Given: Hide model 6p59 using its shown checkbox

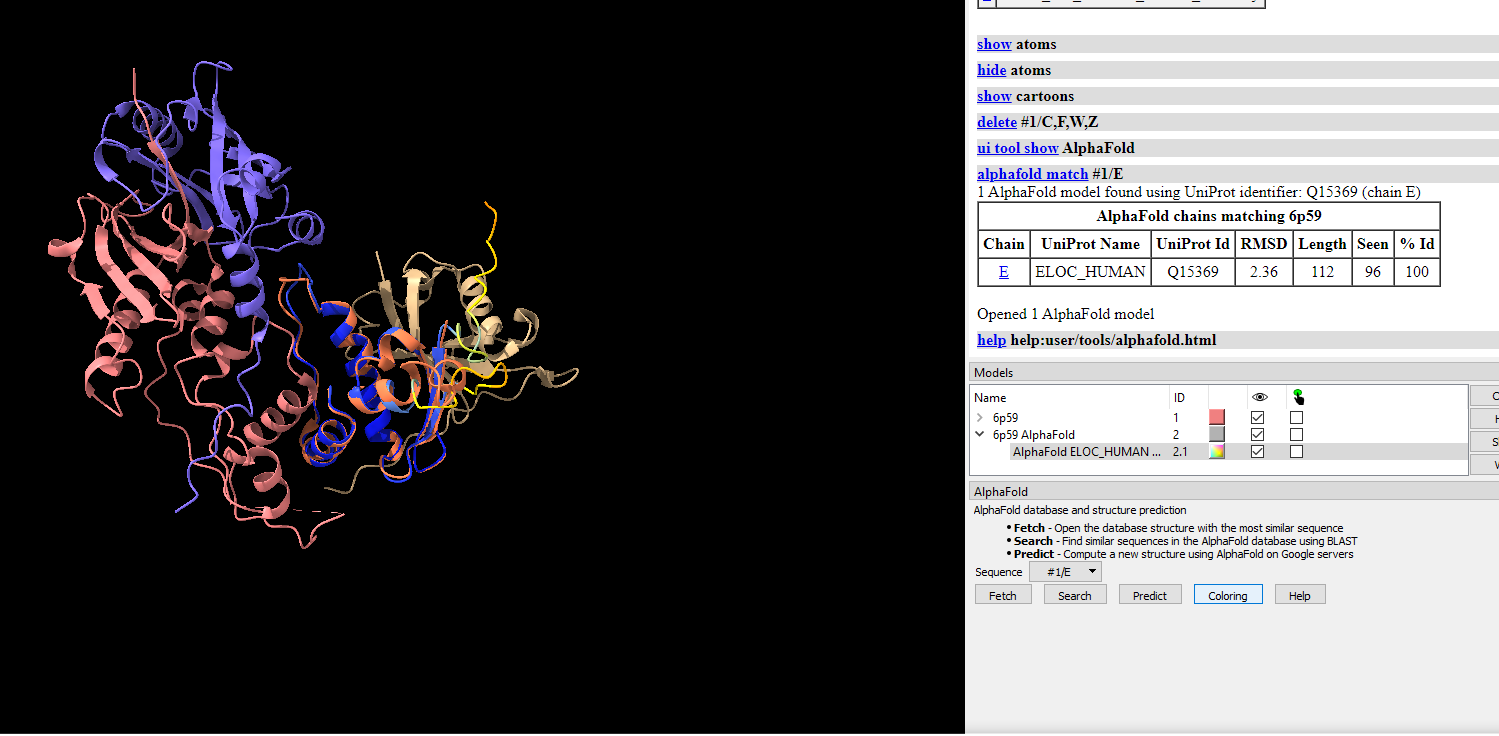Looking at the screenshot, I should 1258,417.
